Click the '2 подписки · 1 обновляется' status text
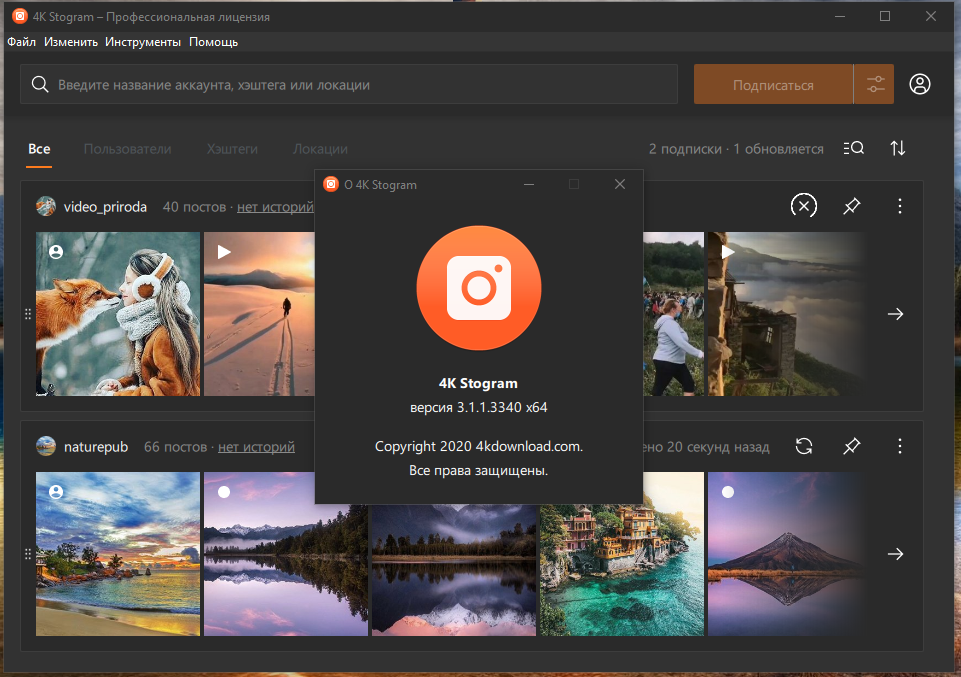 point(736,149)
